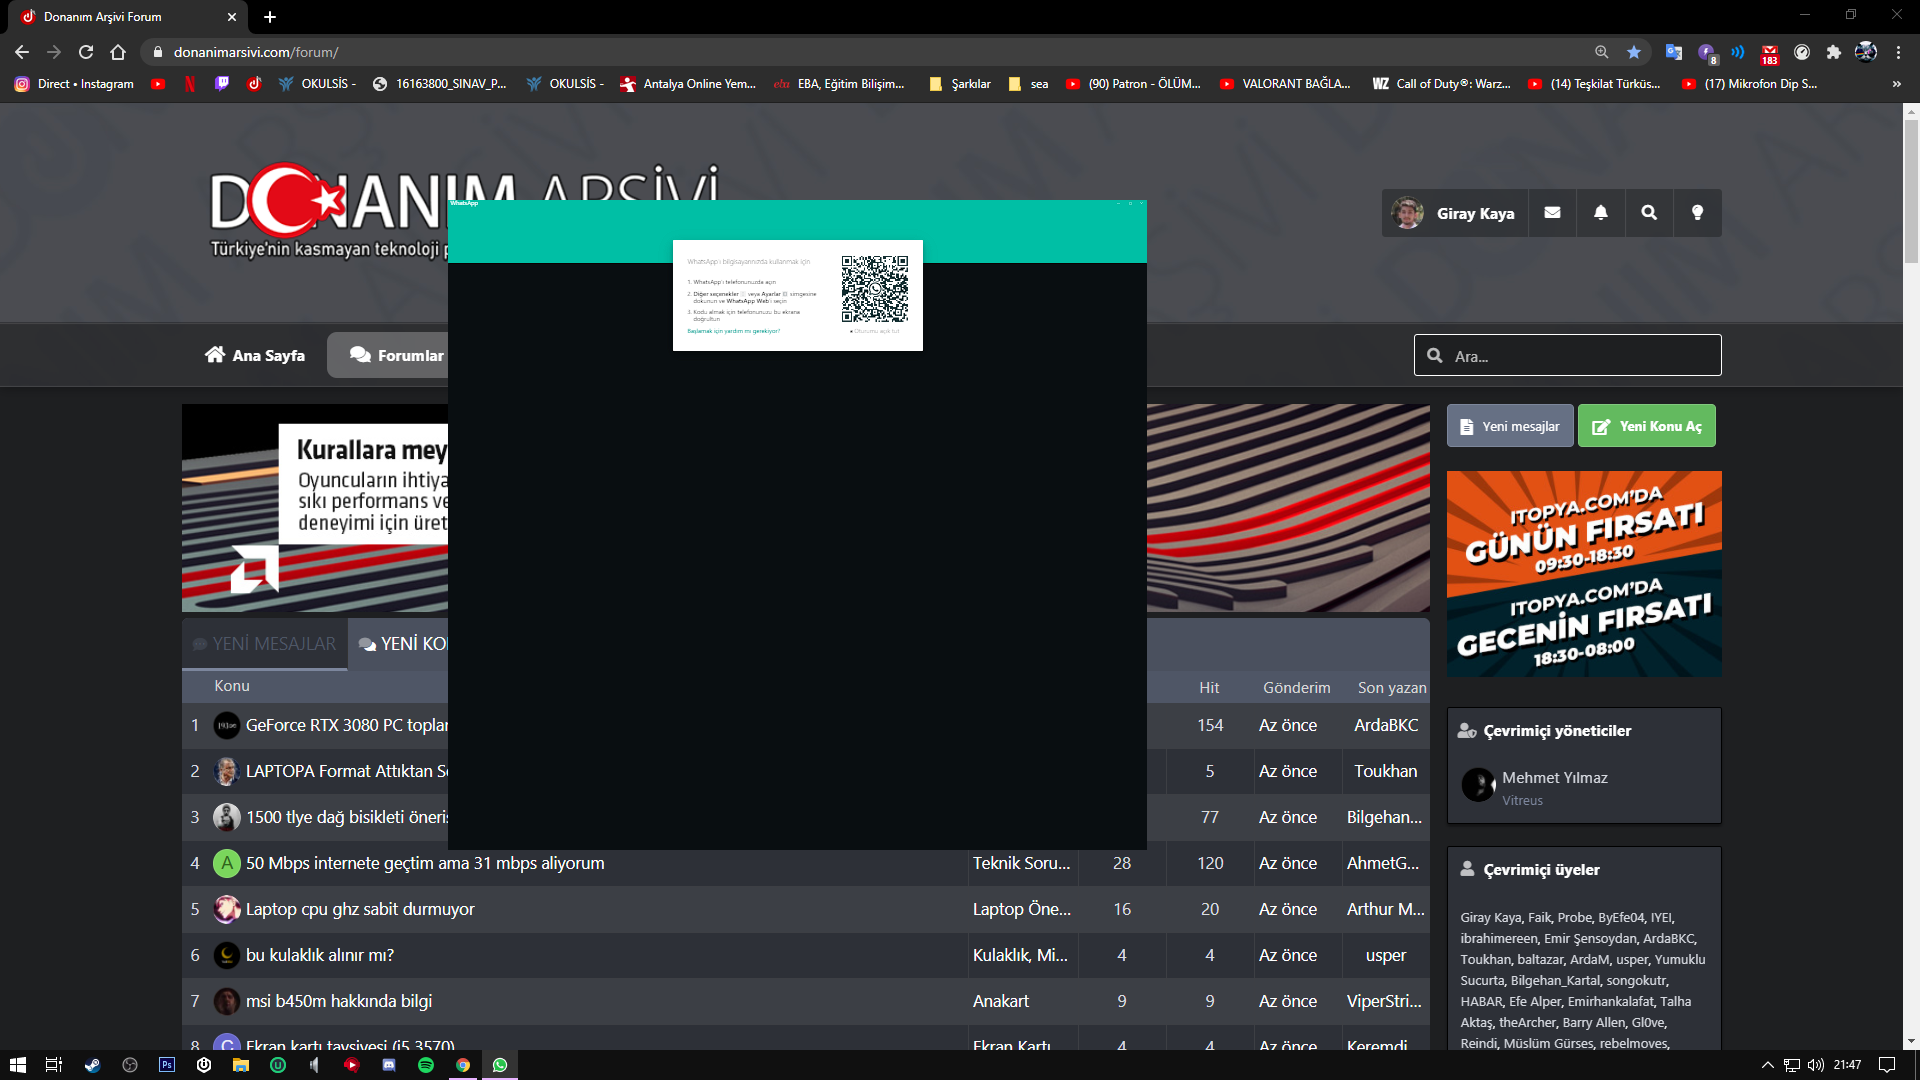1920x1080 pixels.
Task: Open the '50 Mbps internete geçtim' thread
Action: 425,863
